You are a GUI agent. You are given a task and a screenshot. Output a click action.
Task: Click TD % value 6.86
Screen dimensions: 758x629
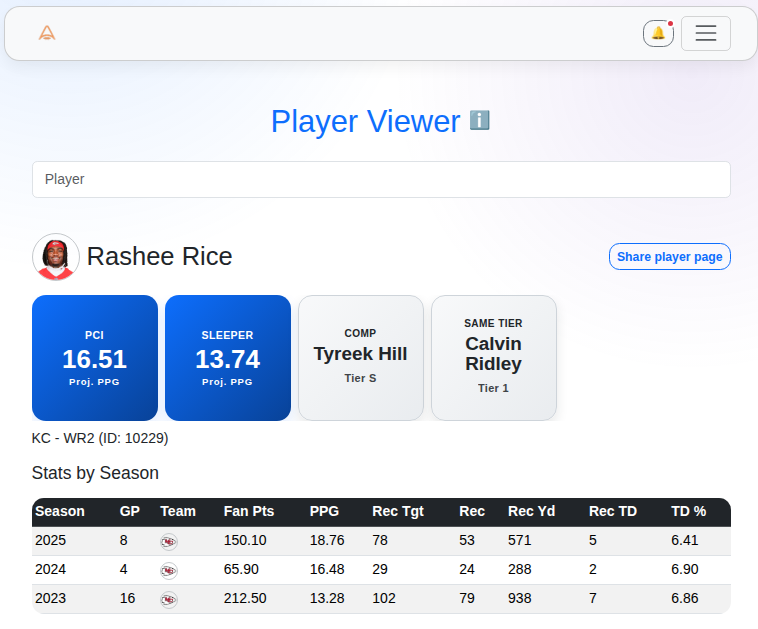pyautogui.click(x=685, y=598)
